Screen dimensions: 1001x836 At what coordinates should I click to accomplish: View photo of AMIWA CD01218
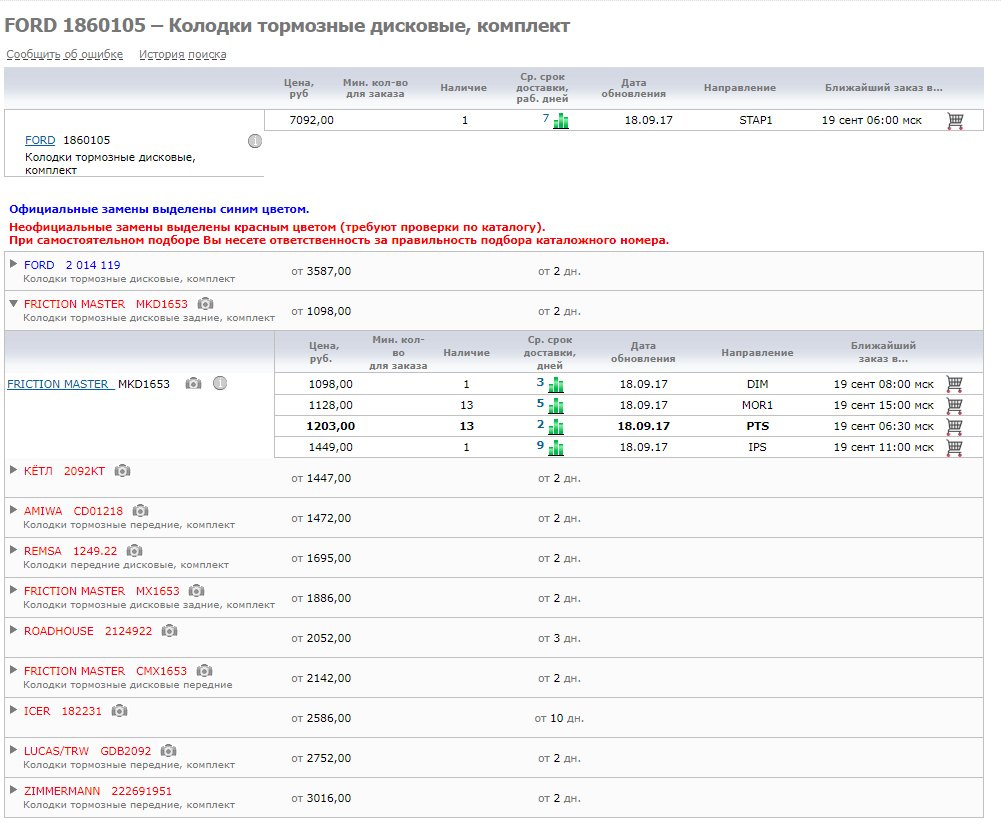click(x=140, y=511)
